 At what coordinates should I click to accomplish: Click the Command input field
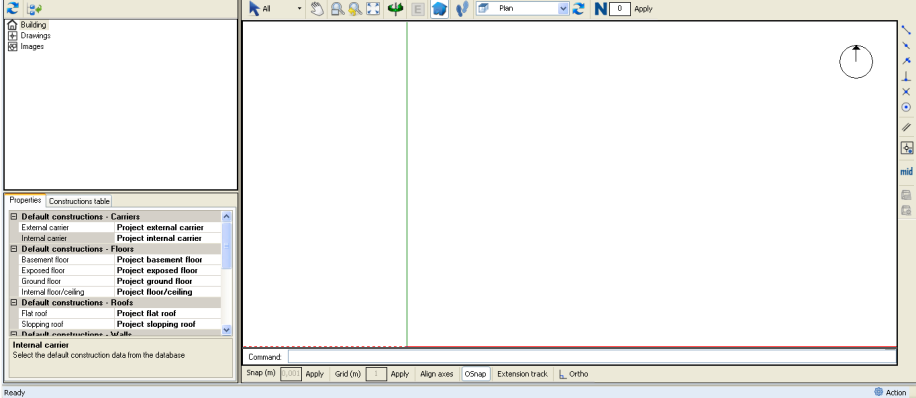[592, 357]
